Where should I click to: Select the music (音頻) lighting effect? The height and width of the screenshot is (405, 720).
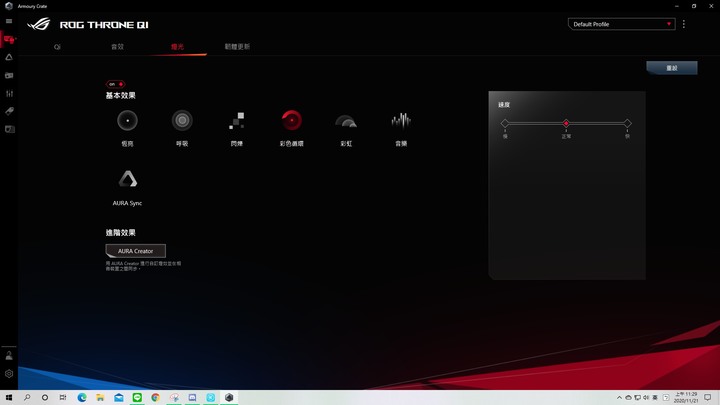[401, 121]
